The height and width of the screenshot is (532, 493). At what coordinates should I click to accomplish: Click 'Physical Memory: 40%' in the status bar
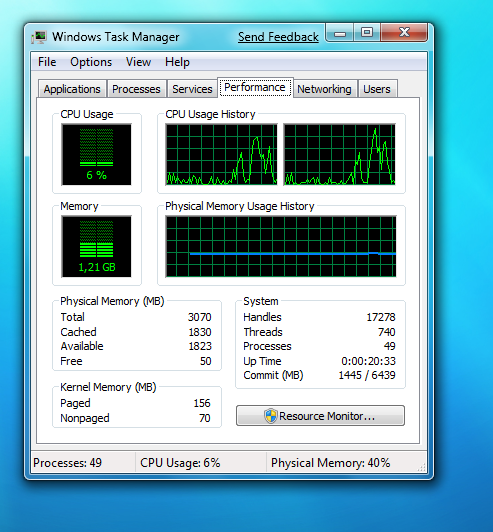pos(330,463)
